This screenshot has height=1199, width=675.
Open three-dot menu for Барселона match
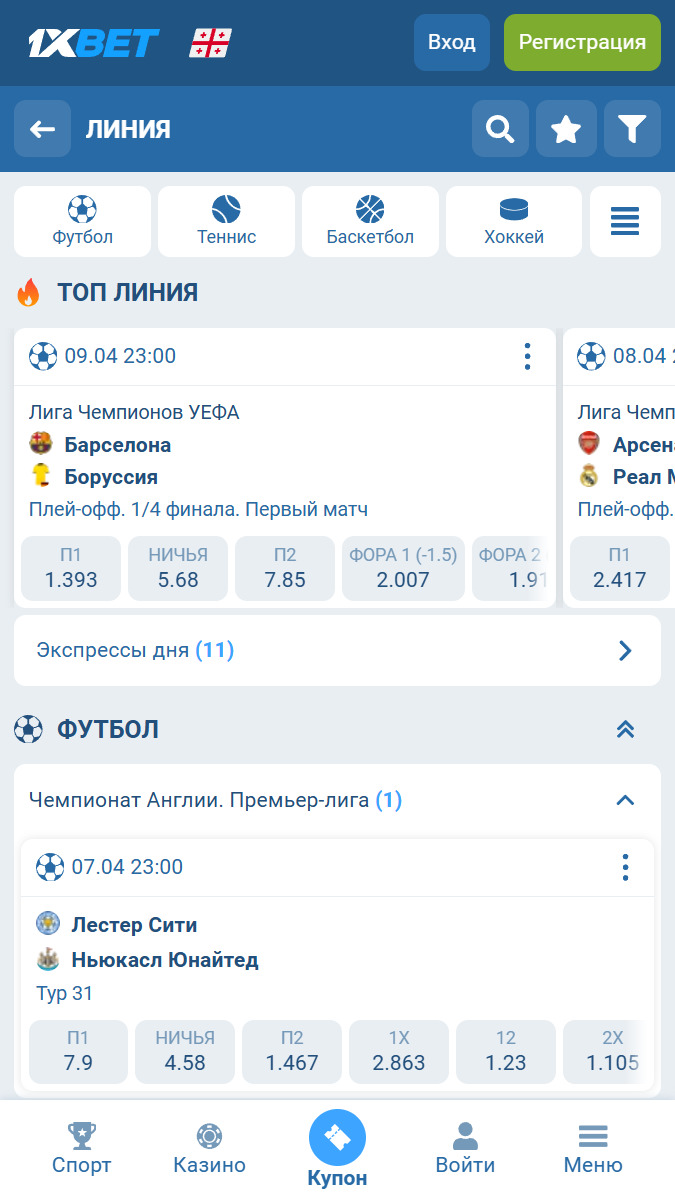(527, 356)
